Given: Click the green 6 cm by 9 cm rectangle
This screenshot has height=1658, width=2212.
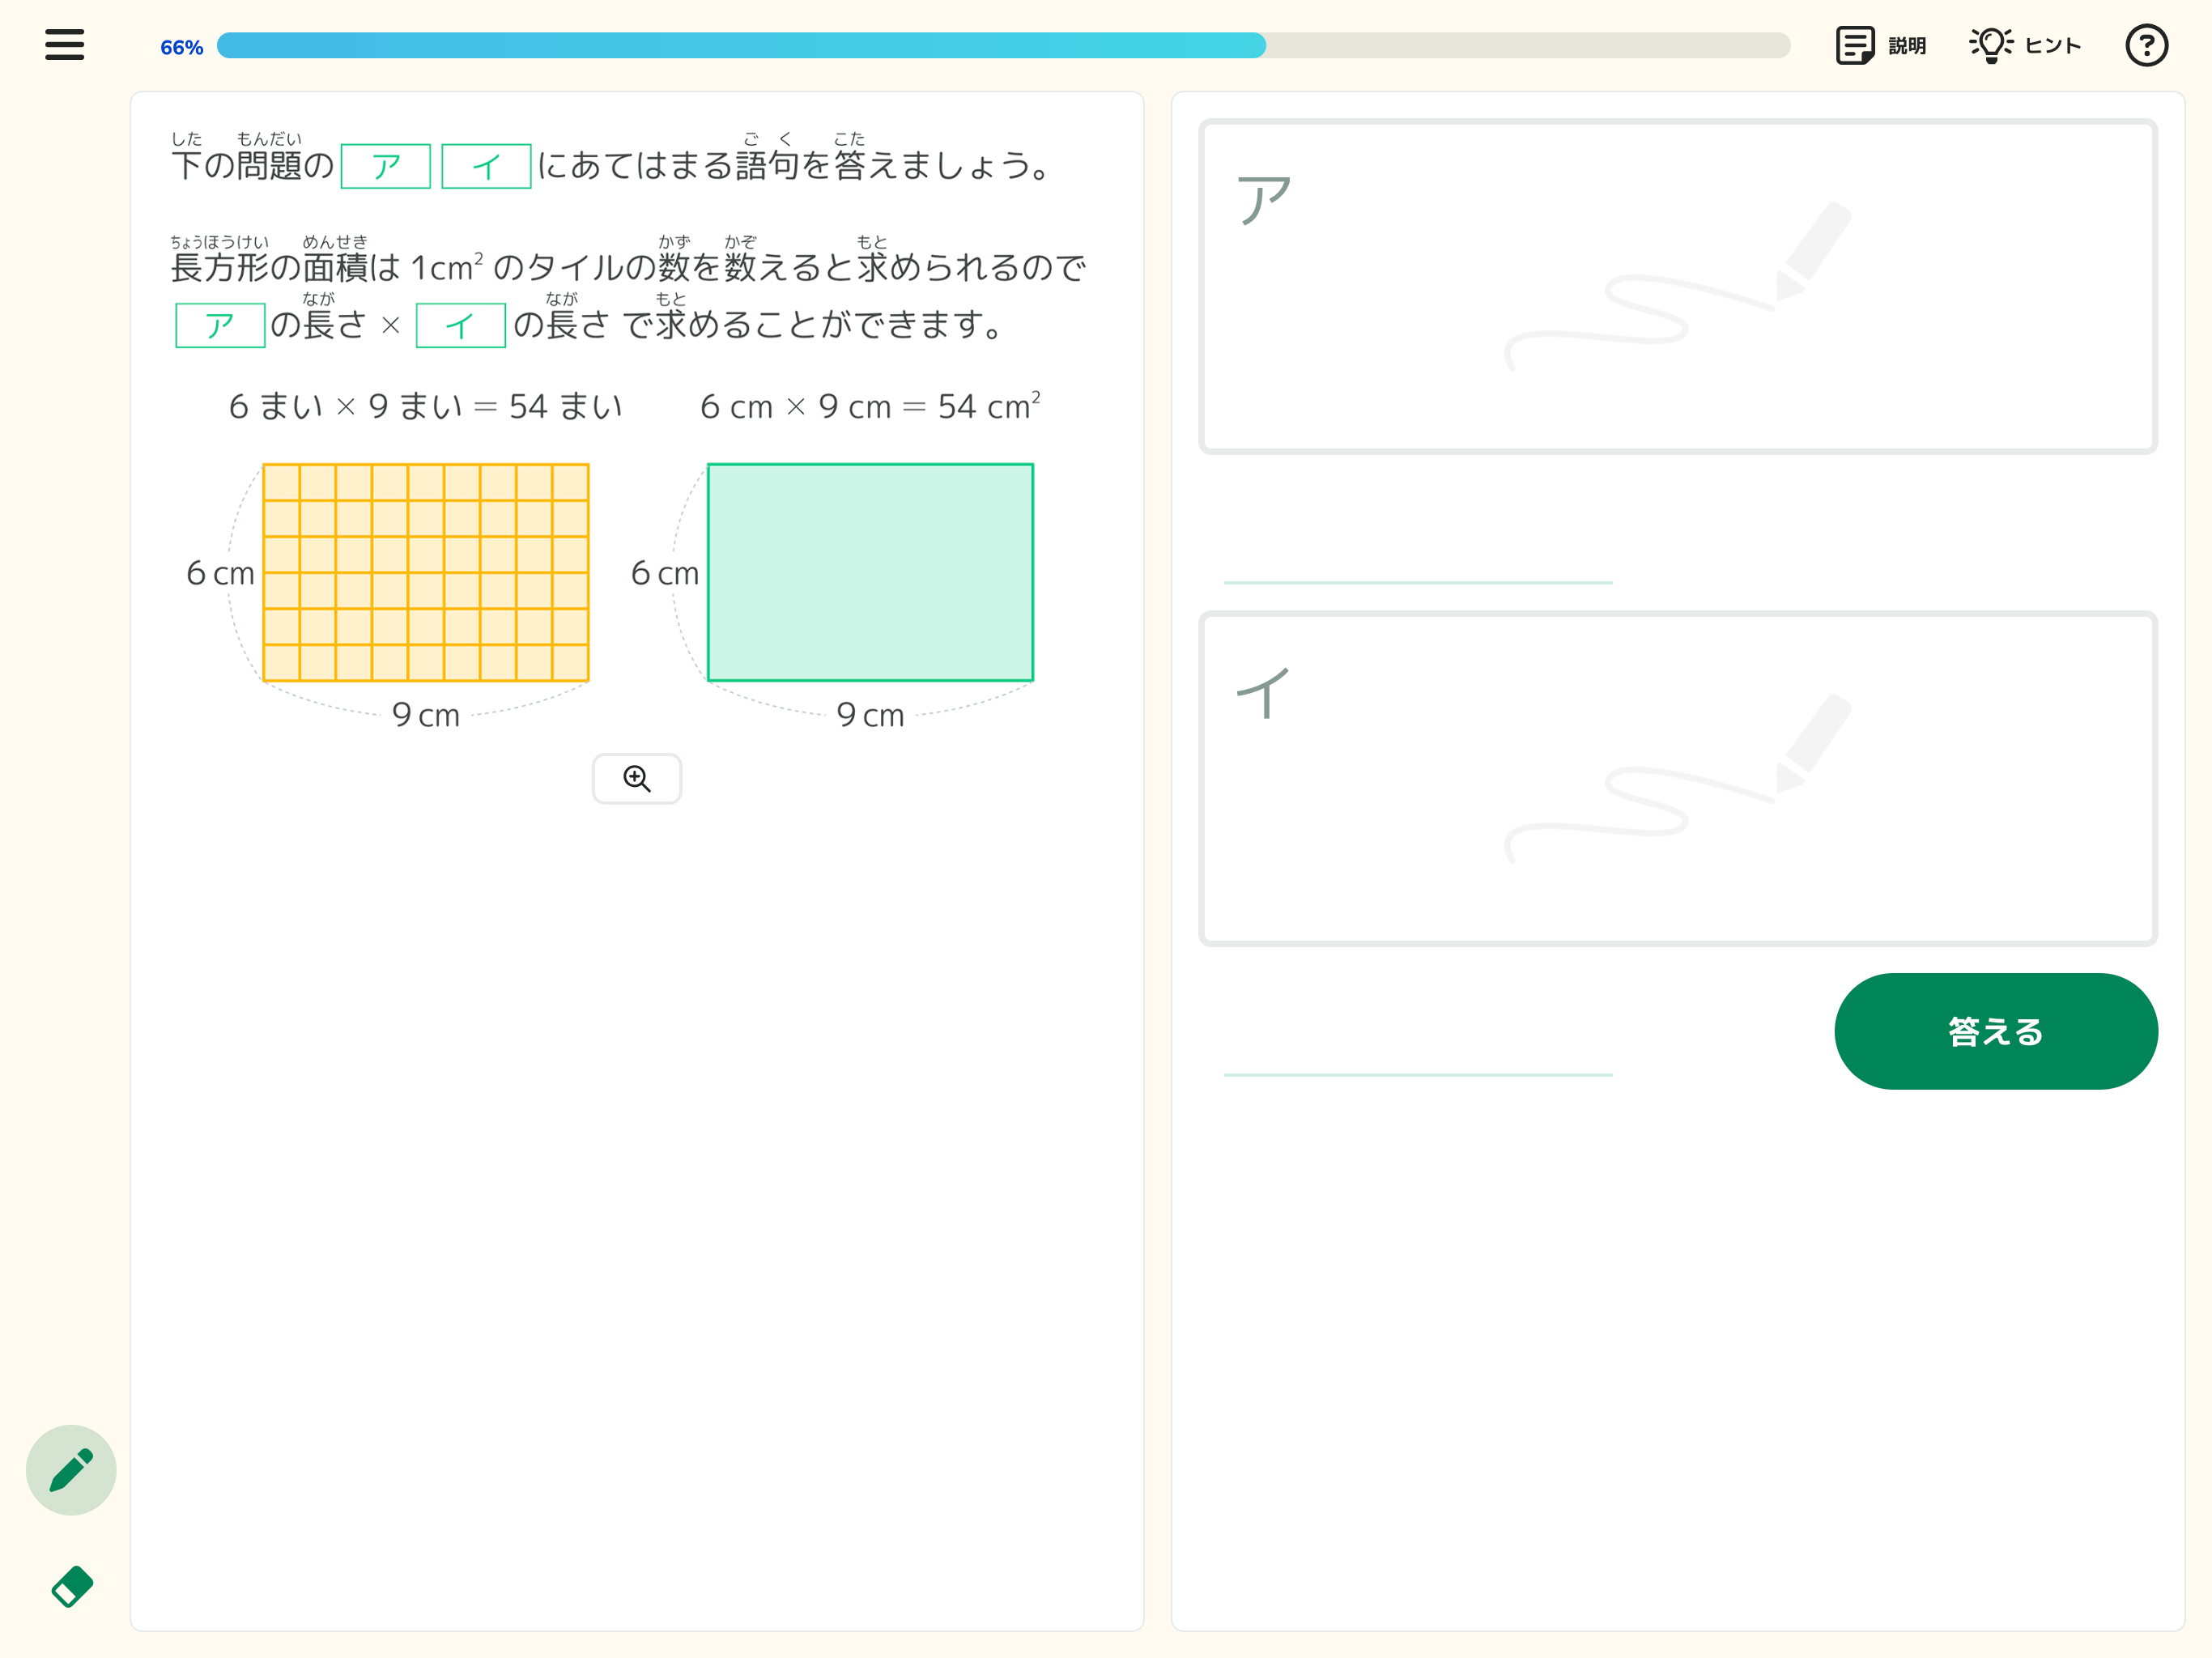Looking at the screenshot, I should 870,572.
